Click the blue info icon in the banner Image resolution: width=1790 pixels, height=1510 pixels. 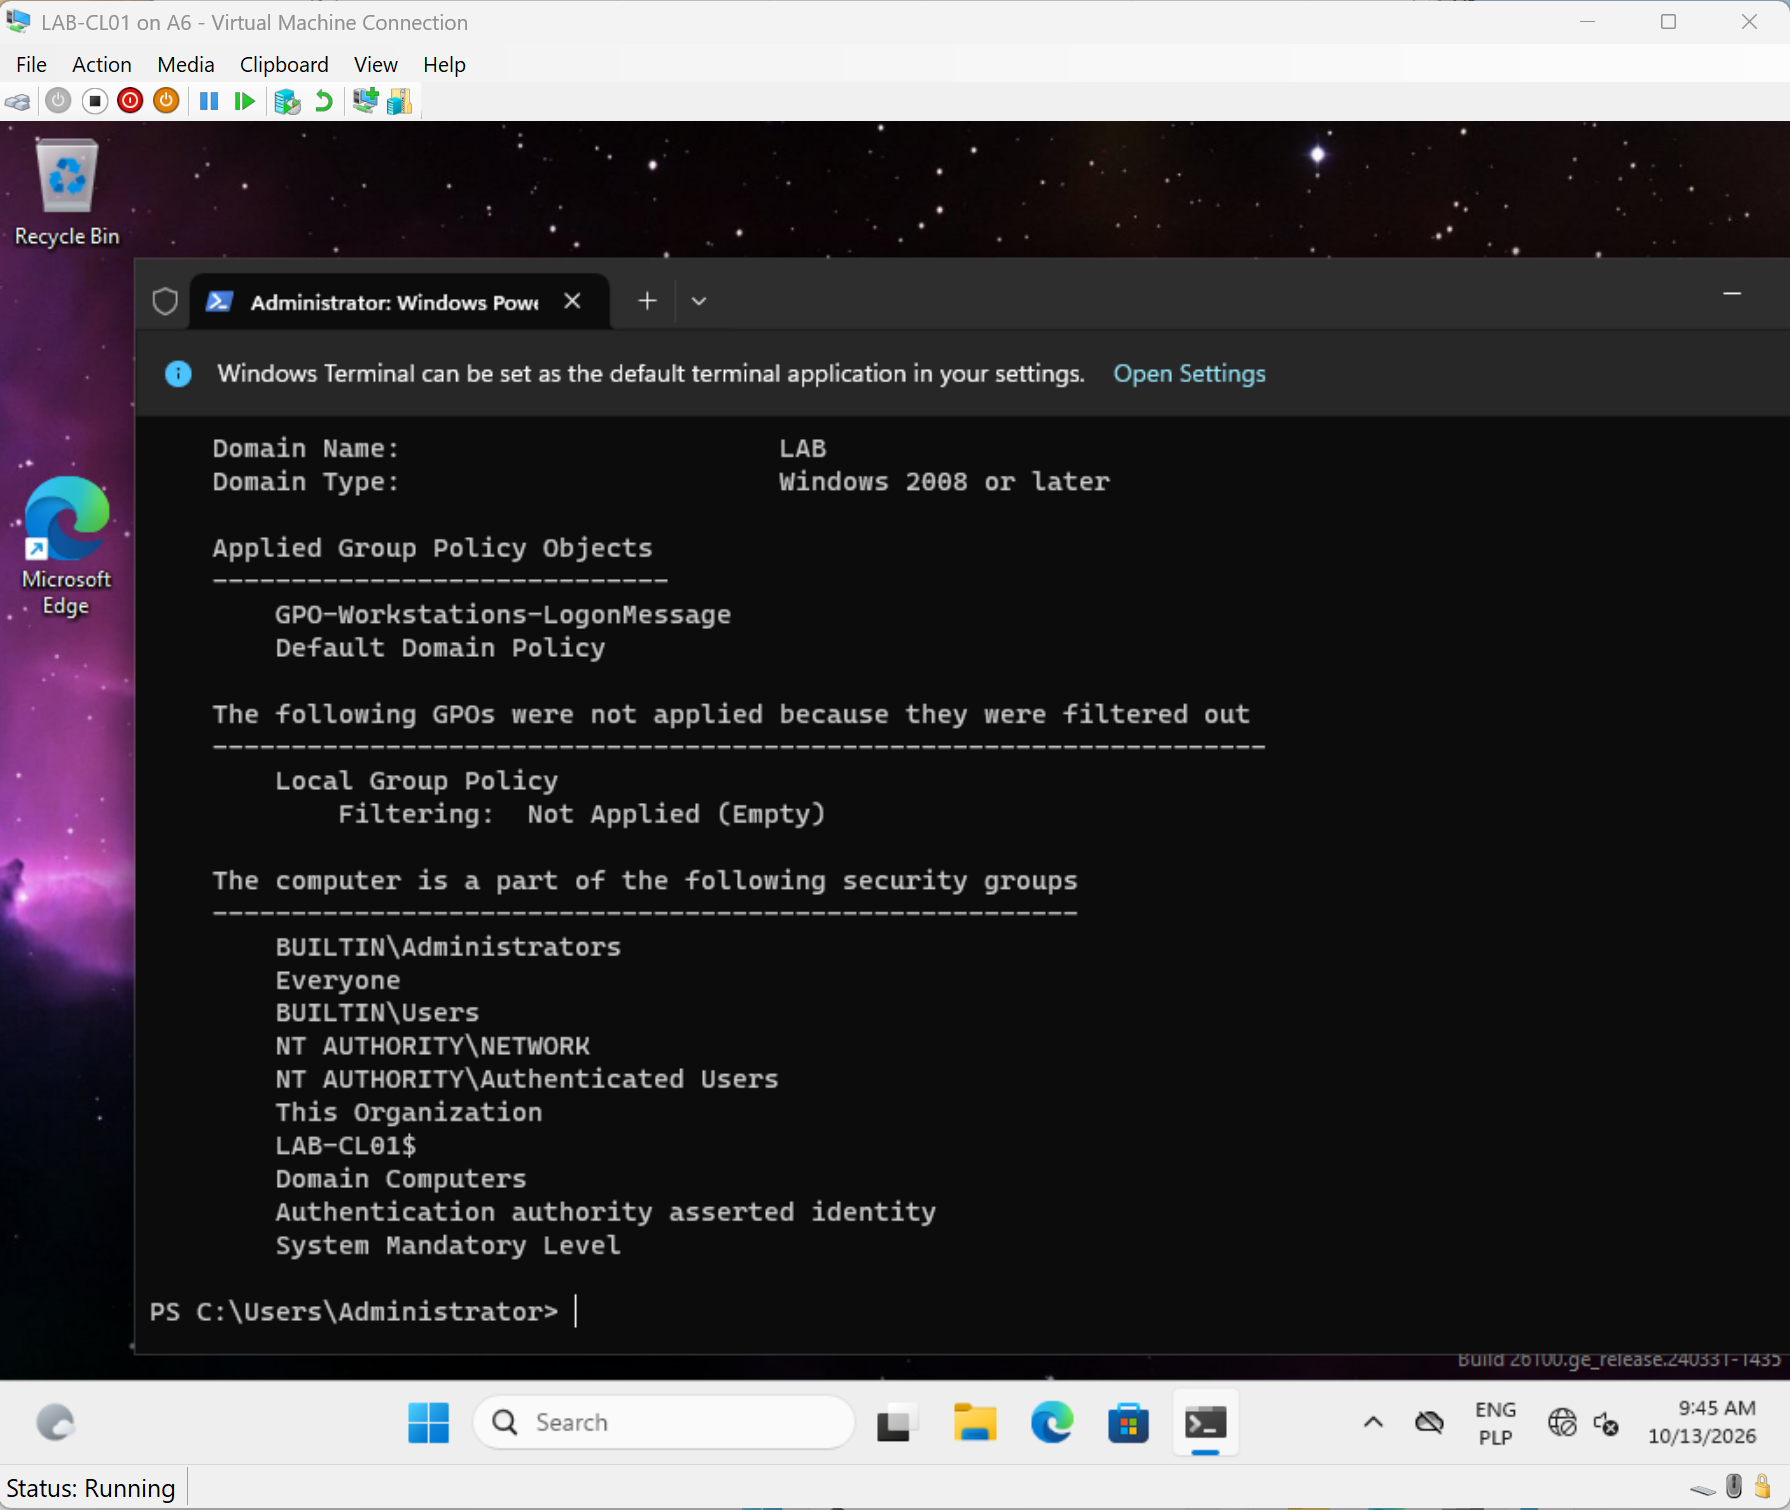point(178,373)
